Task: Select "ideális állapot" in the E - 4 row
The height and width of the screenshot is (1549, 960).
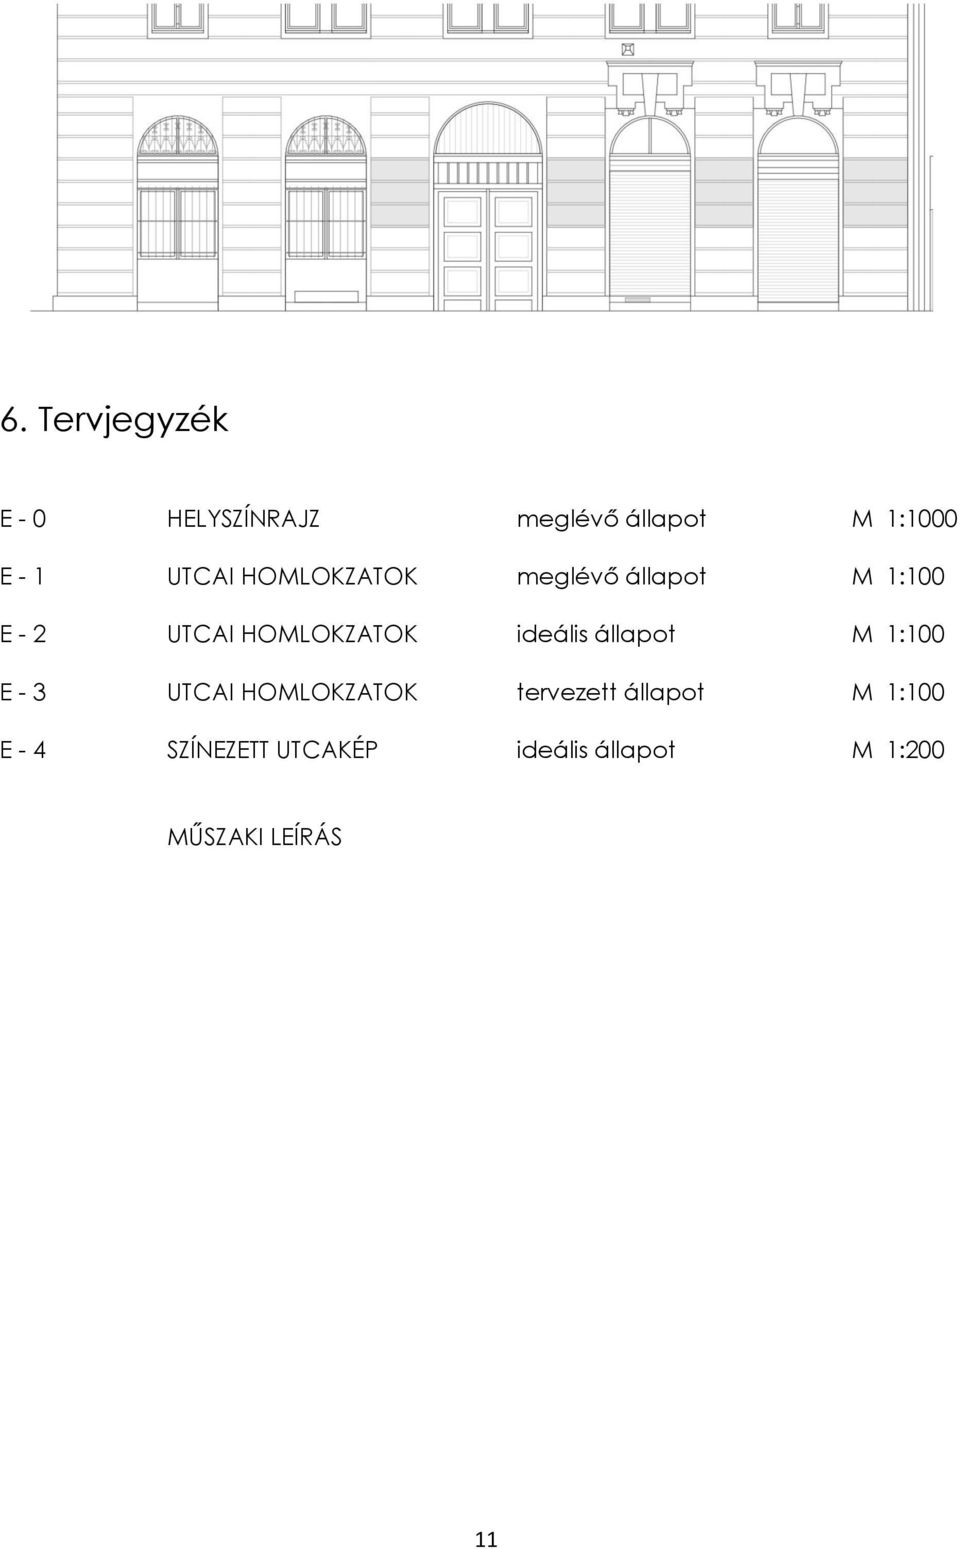Action: point(596,749)
